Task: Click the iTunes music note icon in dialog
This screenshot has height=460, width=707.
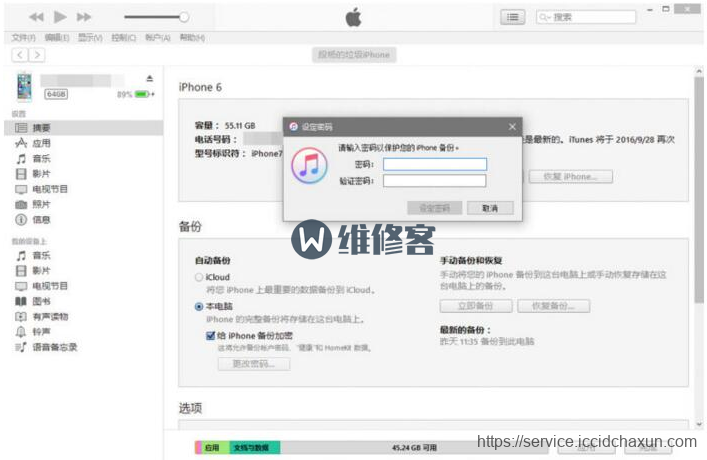Action: tap(309, 166)
